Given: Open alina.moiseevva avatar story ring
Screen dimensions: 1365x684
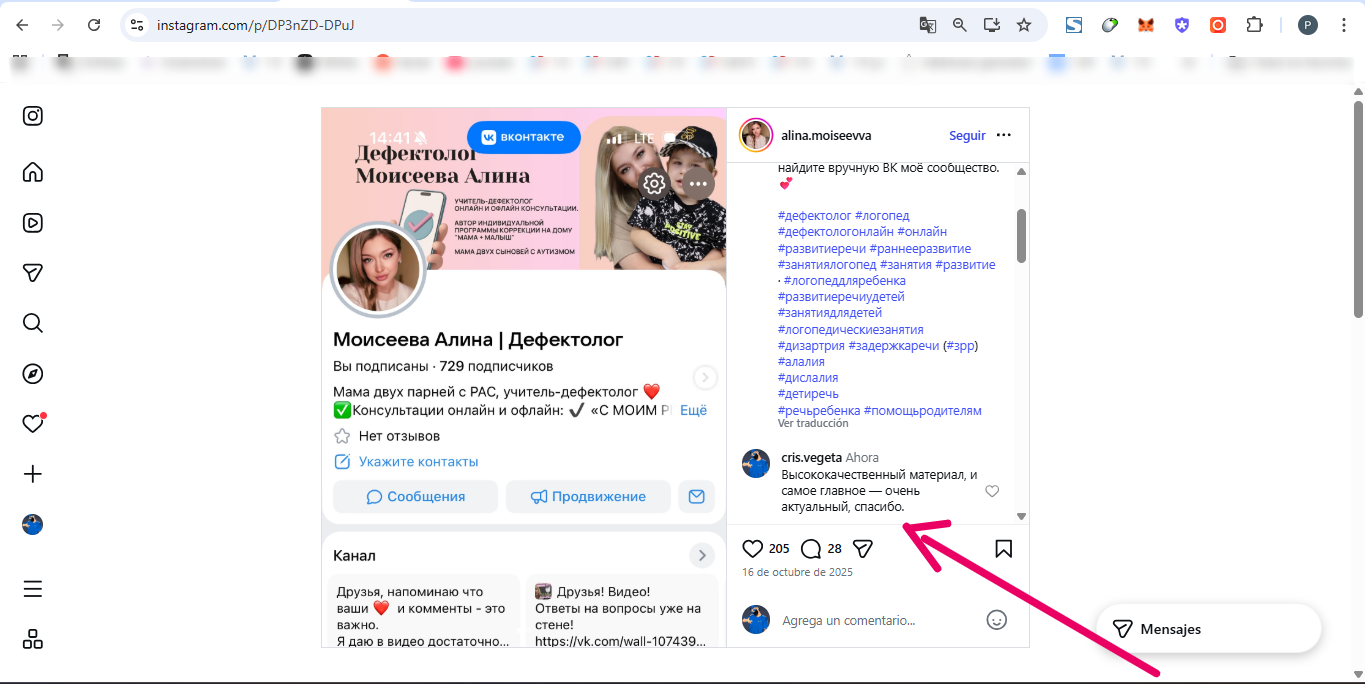Looking at the screenshot, I should 755,135.
